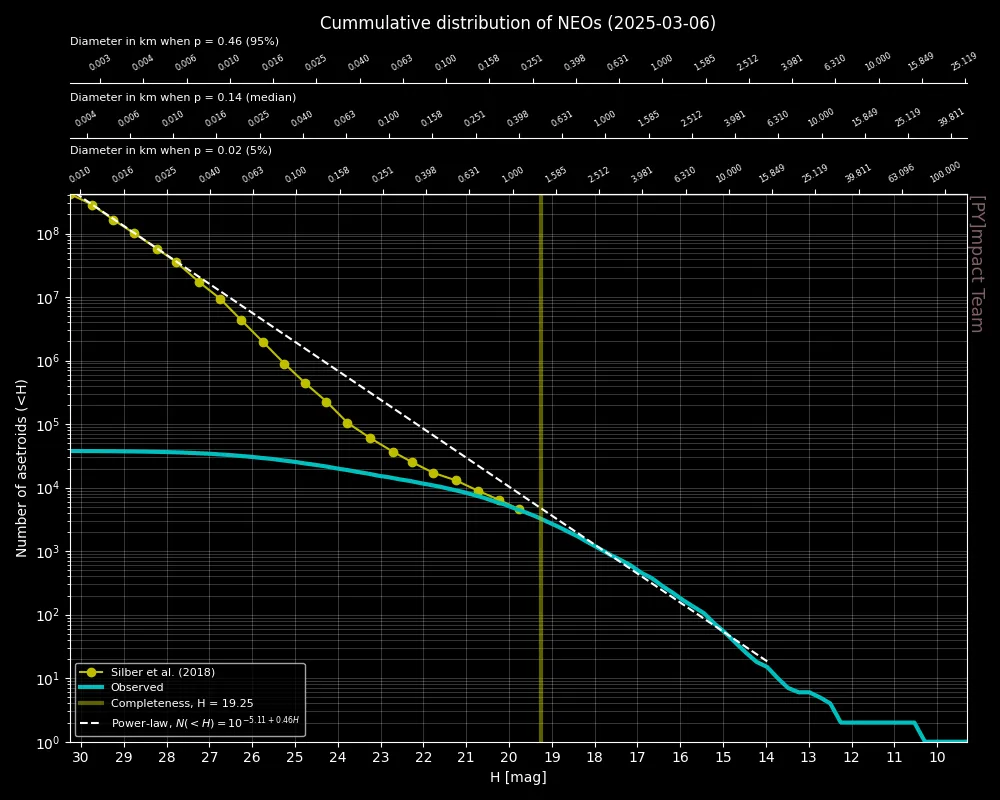Image resolution: width=1000 pixels, height=800 pixels.
Task: Click the olive Completeness line sample in legend
Action: click(x=91, y=704)
